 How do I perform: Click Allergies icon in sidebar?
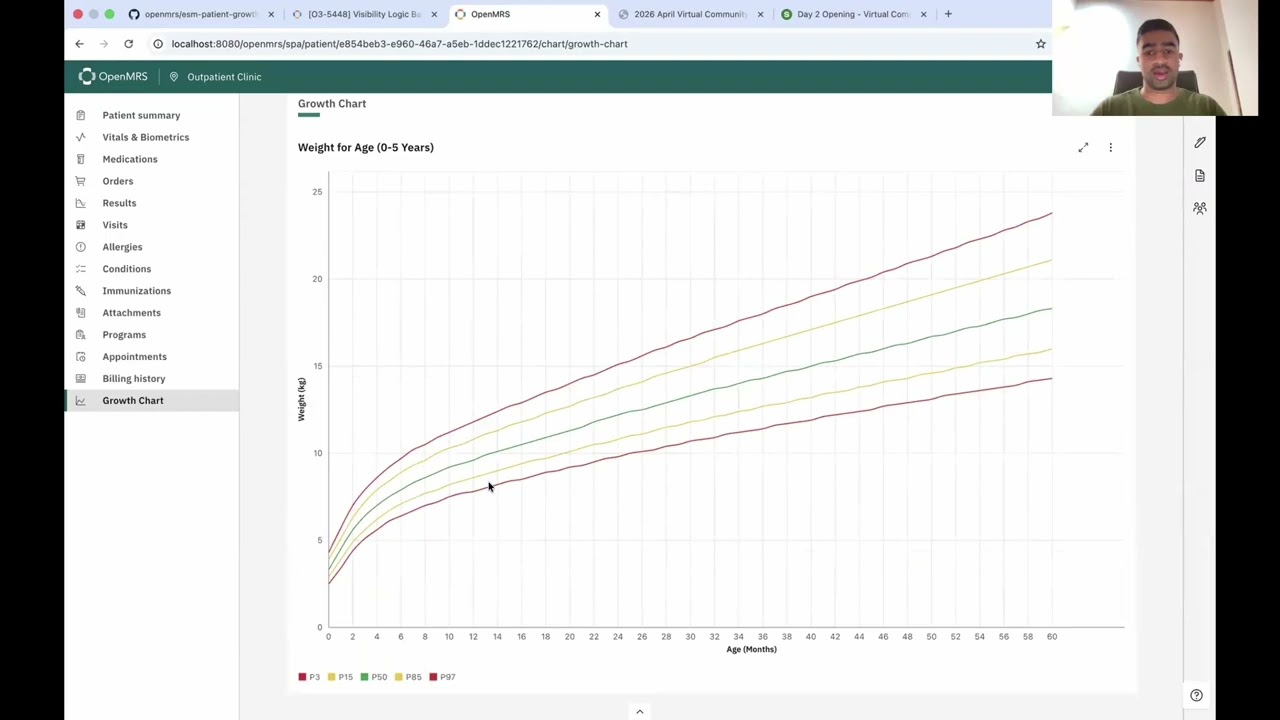tap(81, 247)
